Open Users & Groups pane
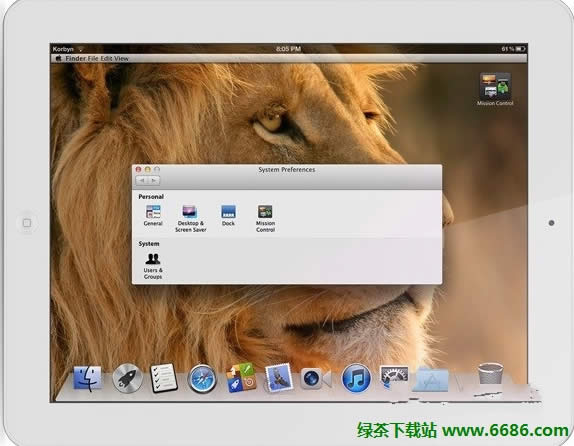 click(153, 266)
